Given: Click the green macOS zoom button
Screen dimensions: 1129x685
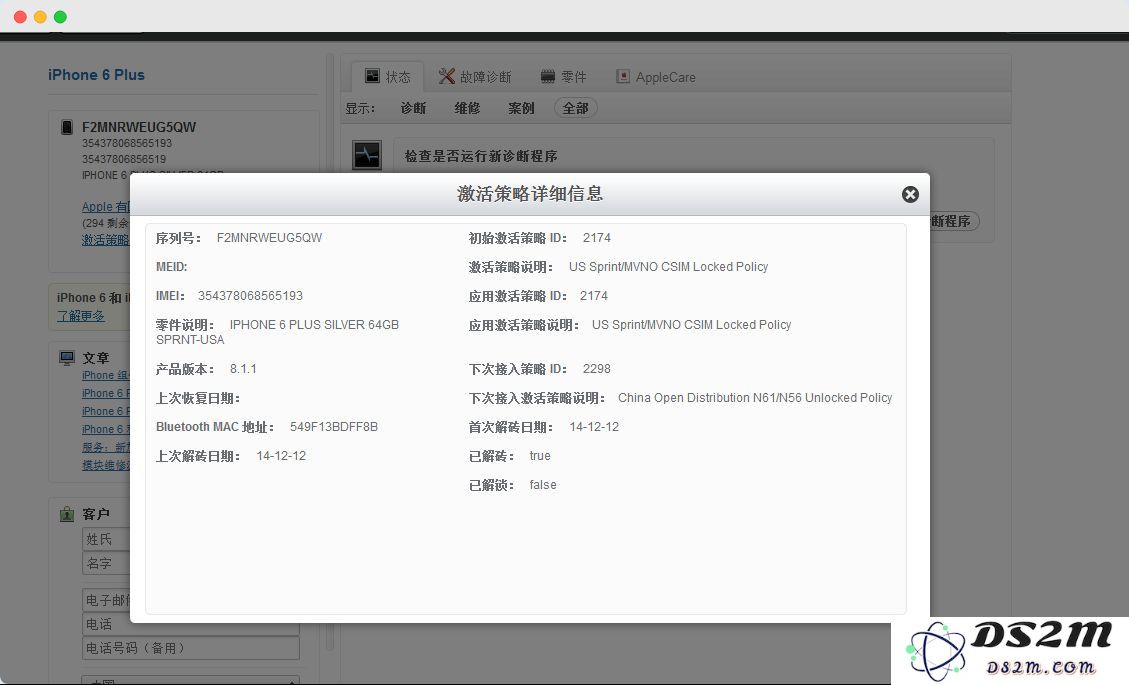Looking at the screenshot, I should click(x=60, y=17).
